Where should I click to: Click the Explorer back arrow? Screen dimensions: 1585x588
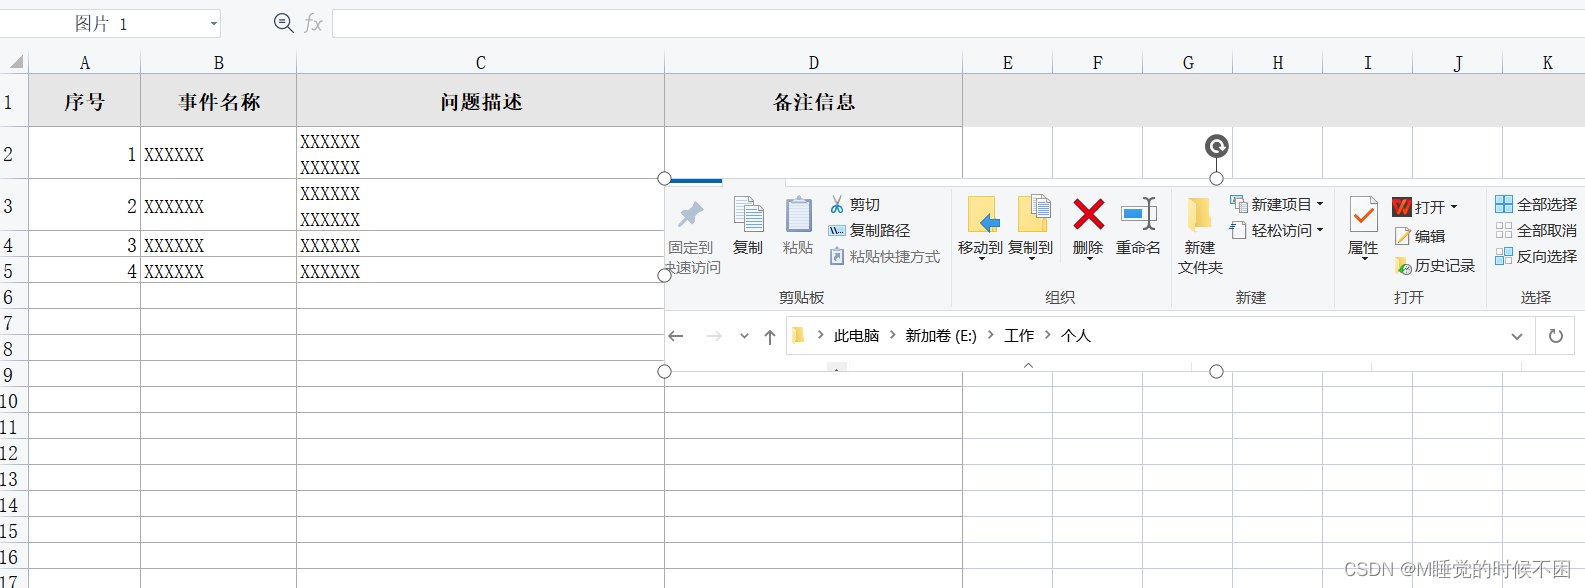[x=676, y=336]
